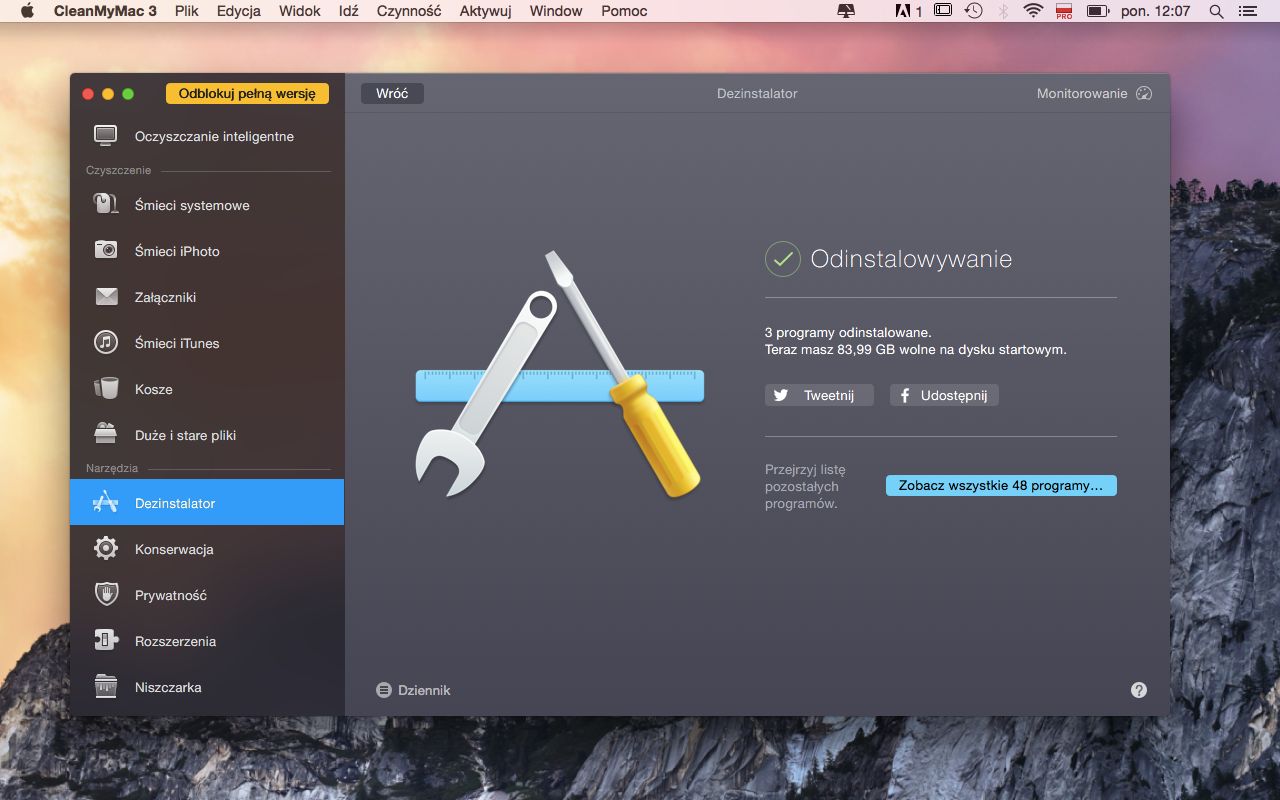Open Wi-Fi status menu
The height and width of the screenshot is (800, 1280).
pos(1033,11)
